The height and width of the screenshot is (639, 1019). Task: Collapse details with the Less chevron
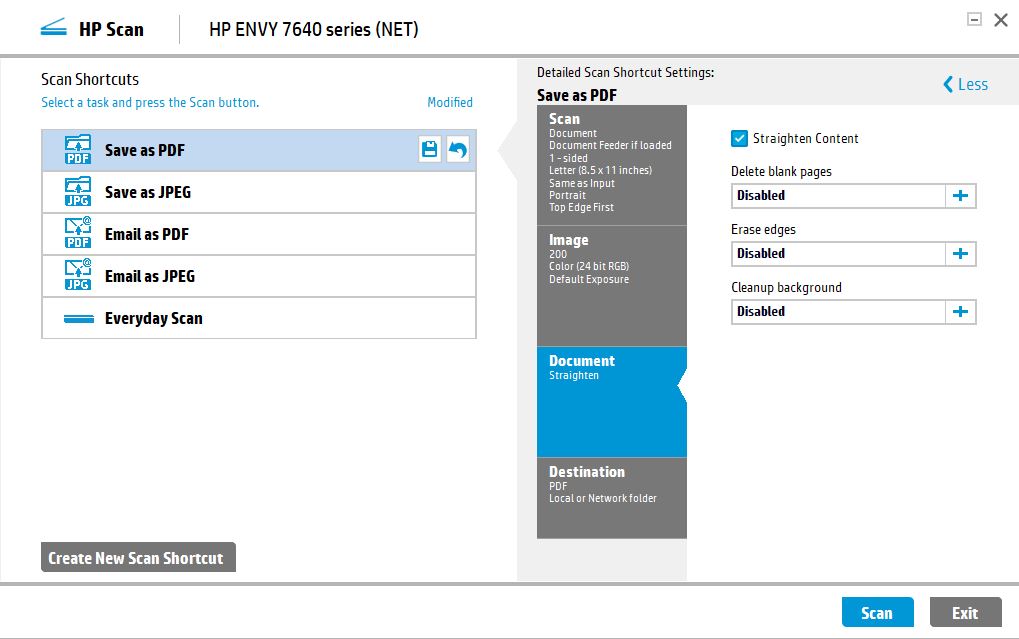click(x=948, y=85)
